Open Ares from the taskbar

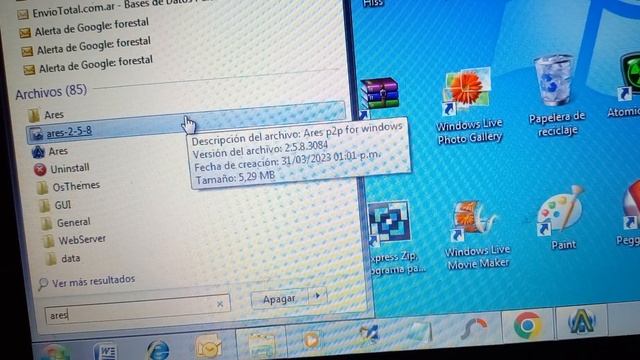[581, 322]
